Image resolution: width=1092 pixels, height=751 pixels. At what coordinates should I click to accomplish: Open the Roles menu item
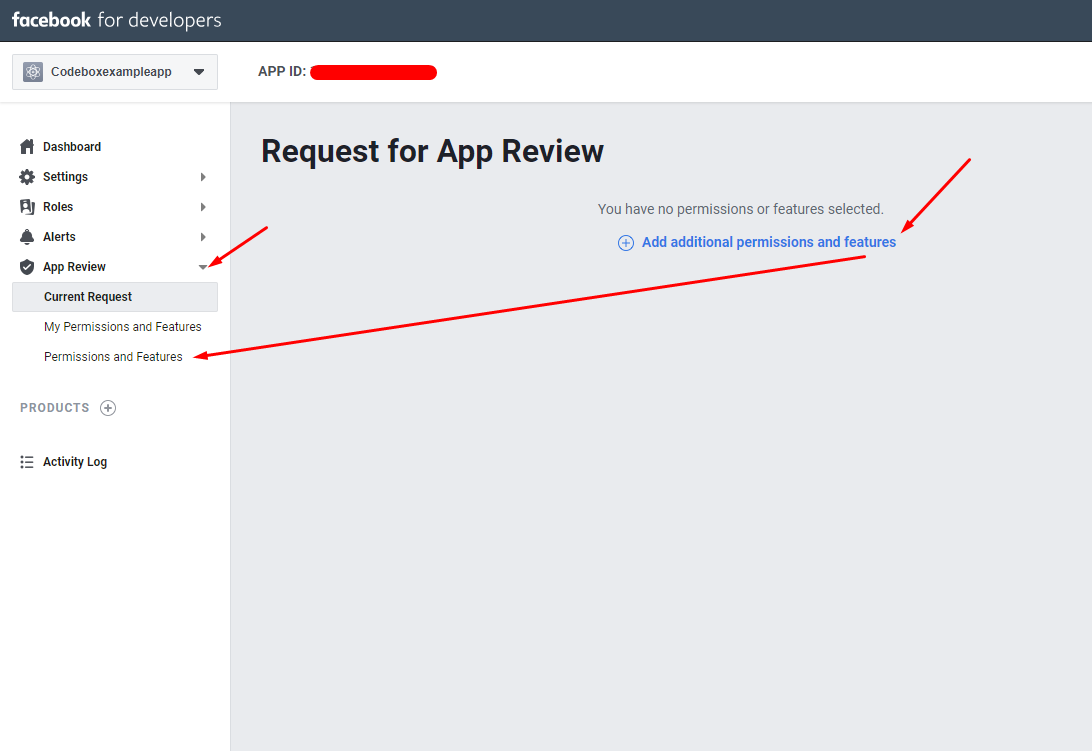pos(58,207)
